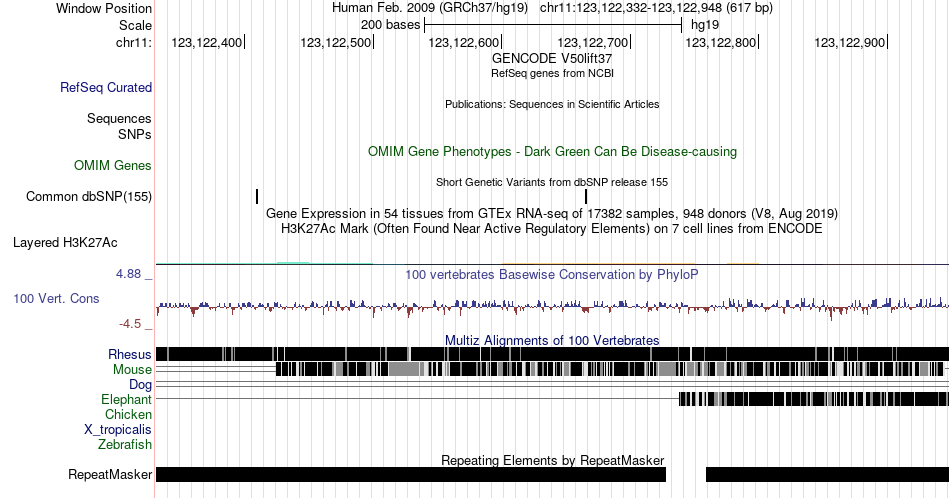Click the Sequences track label

119,119
